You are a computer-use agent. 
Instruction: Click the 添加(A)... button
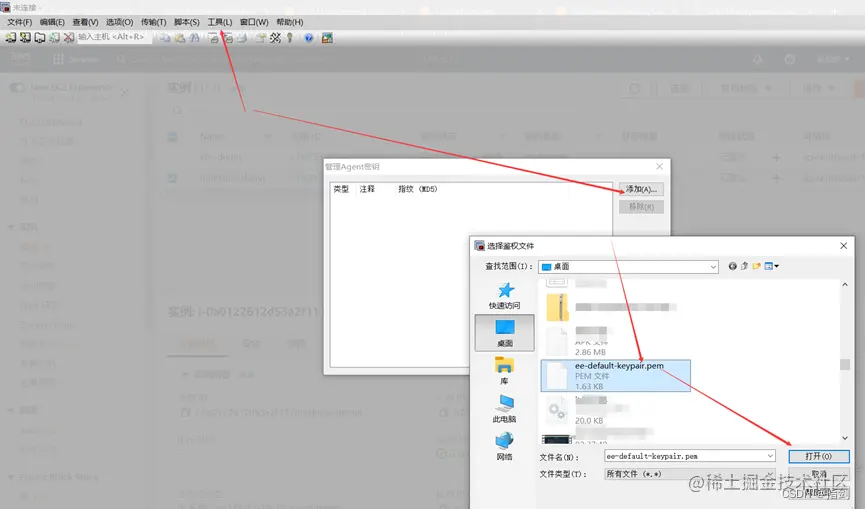click(x=641, y=189)
